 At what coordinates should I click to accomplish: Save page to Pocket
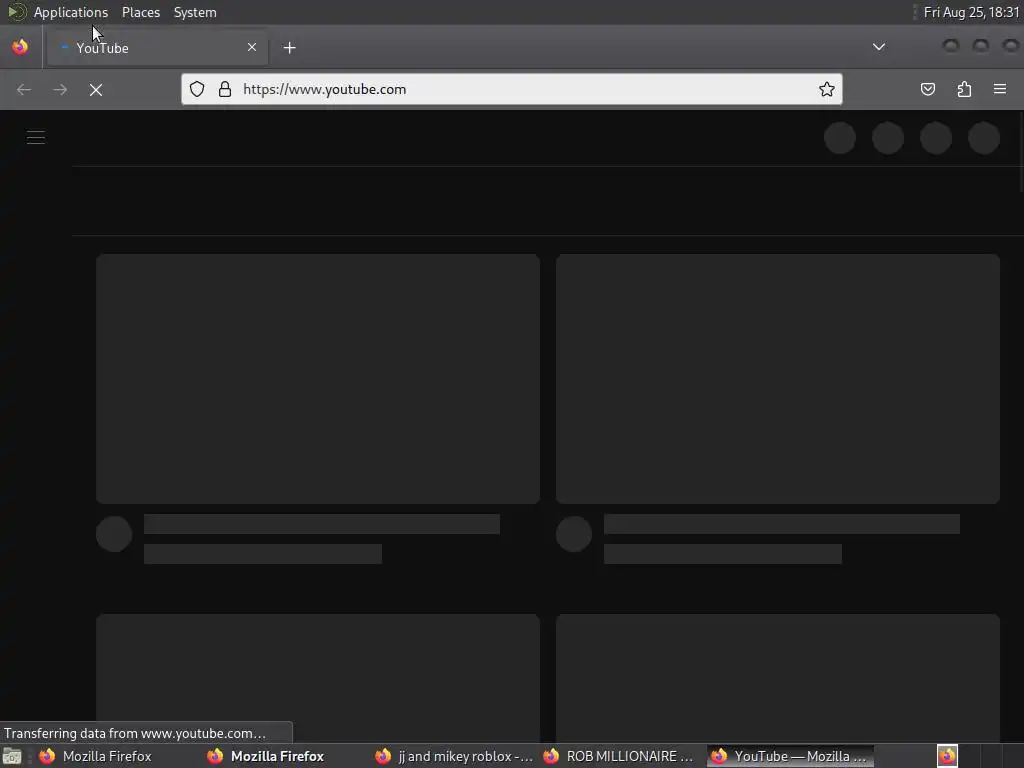[928, 89]
